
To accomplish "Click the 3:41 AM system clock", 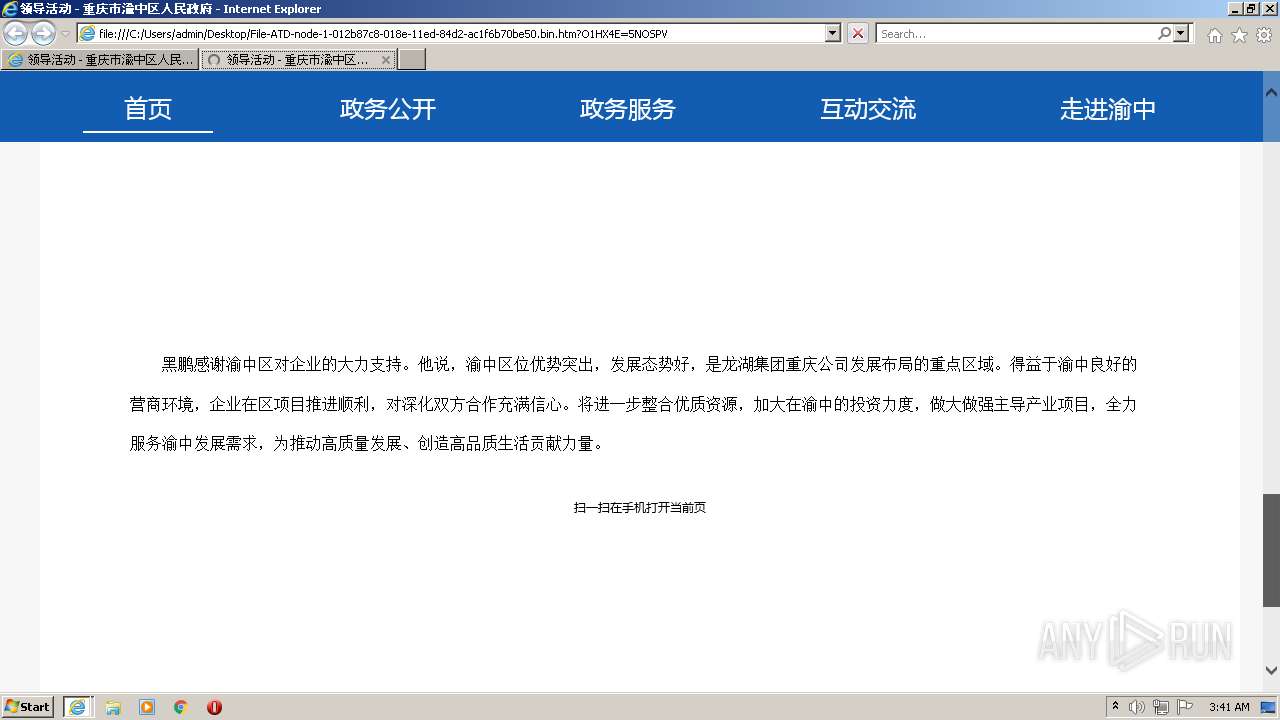I will click(x=1229, y=707).
